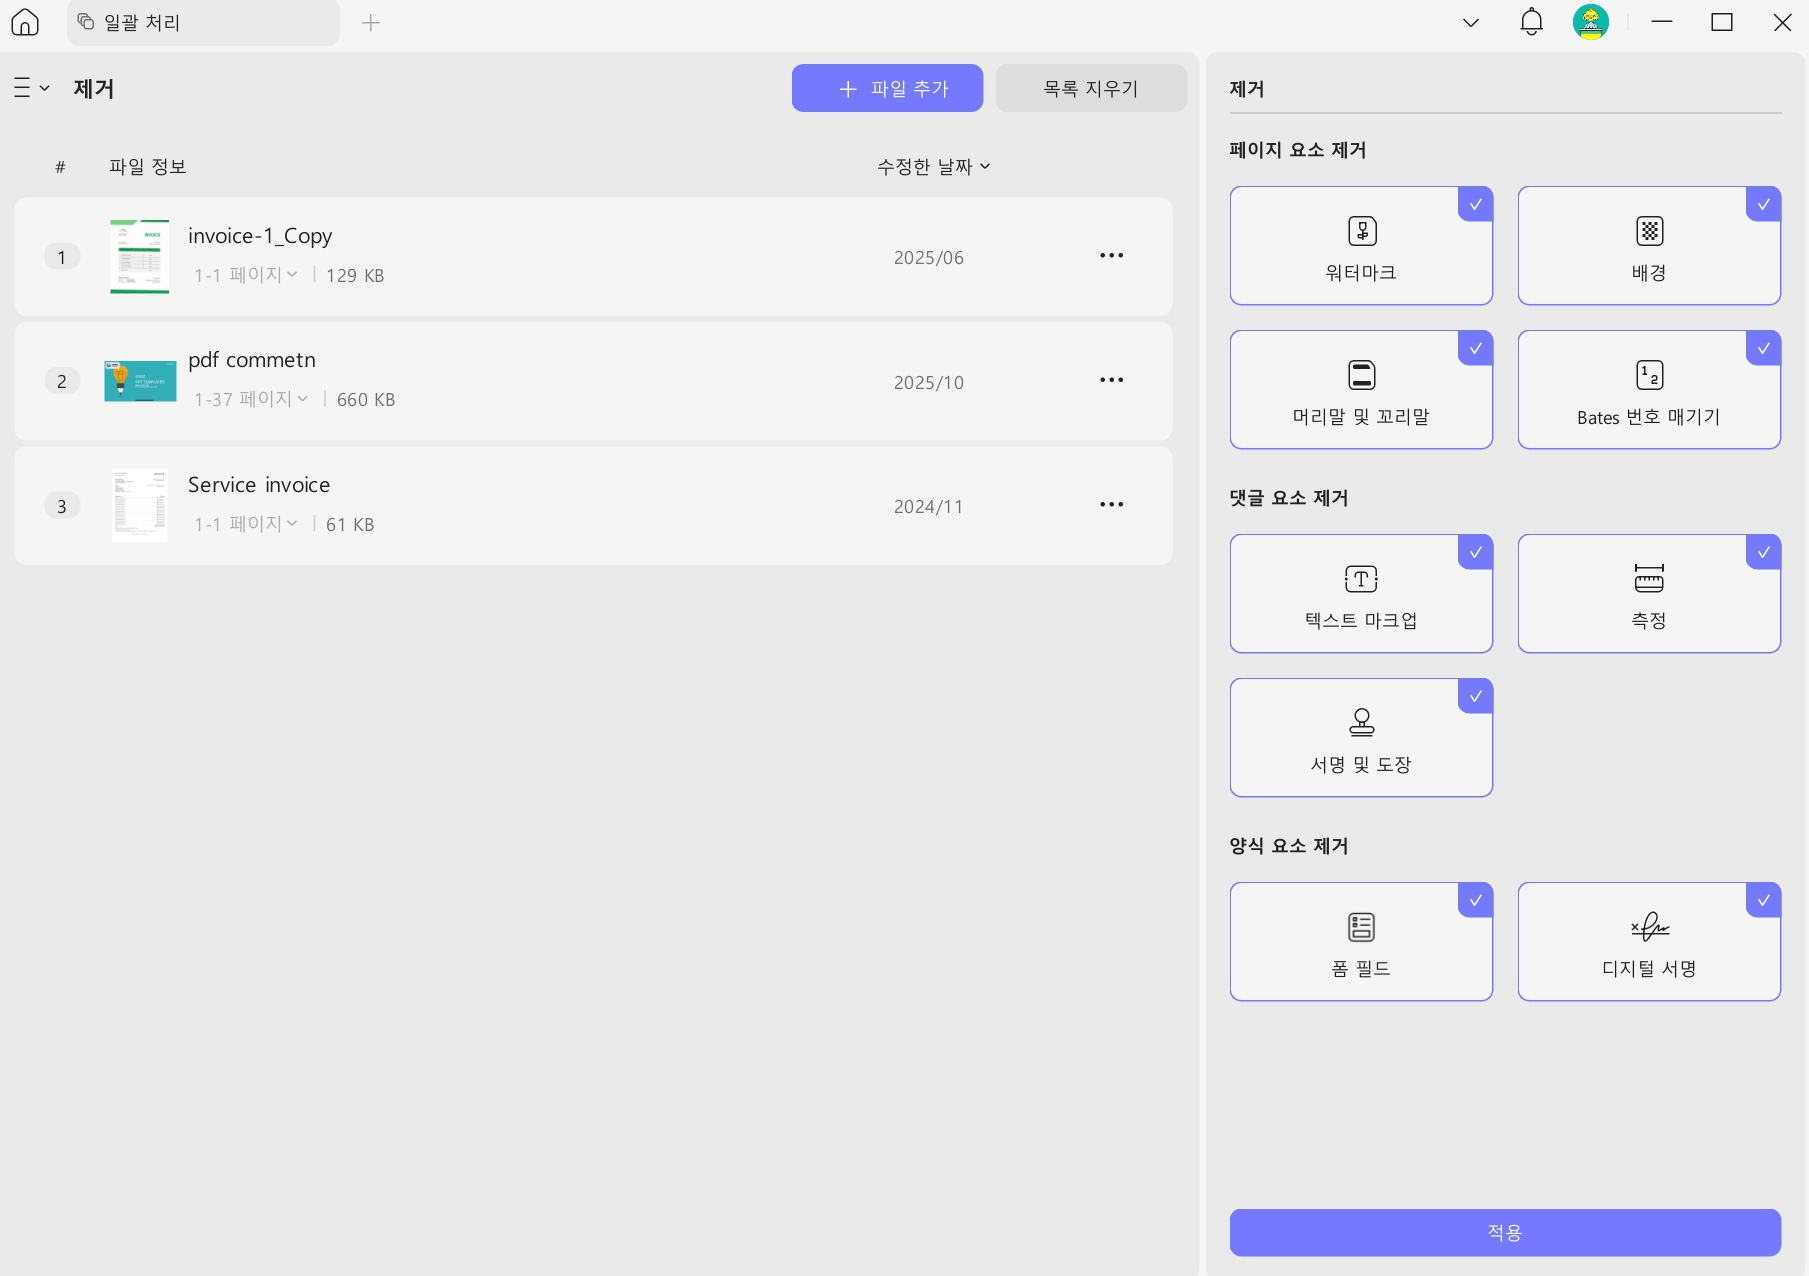Click the invoice-1_Copy file name
1809x1276 pixels.
(x=260, y=236)
